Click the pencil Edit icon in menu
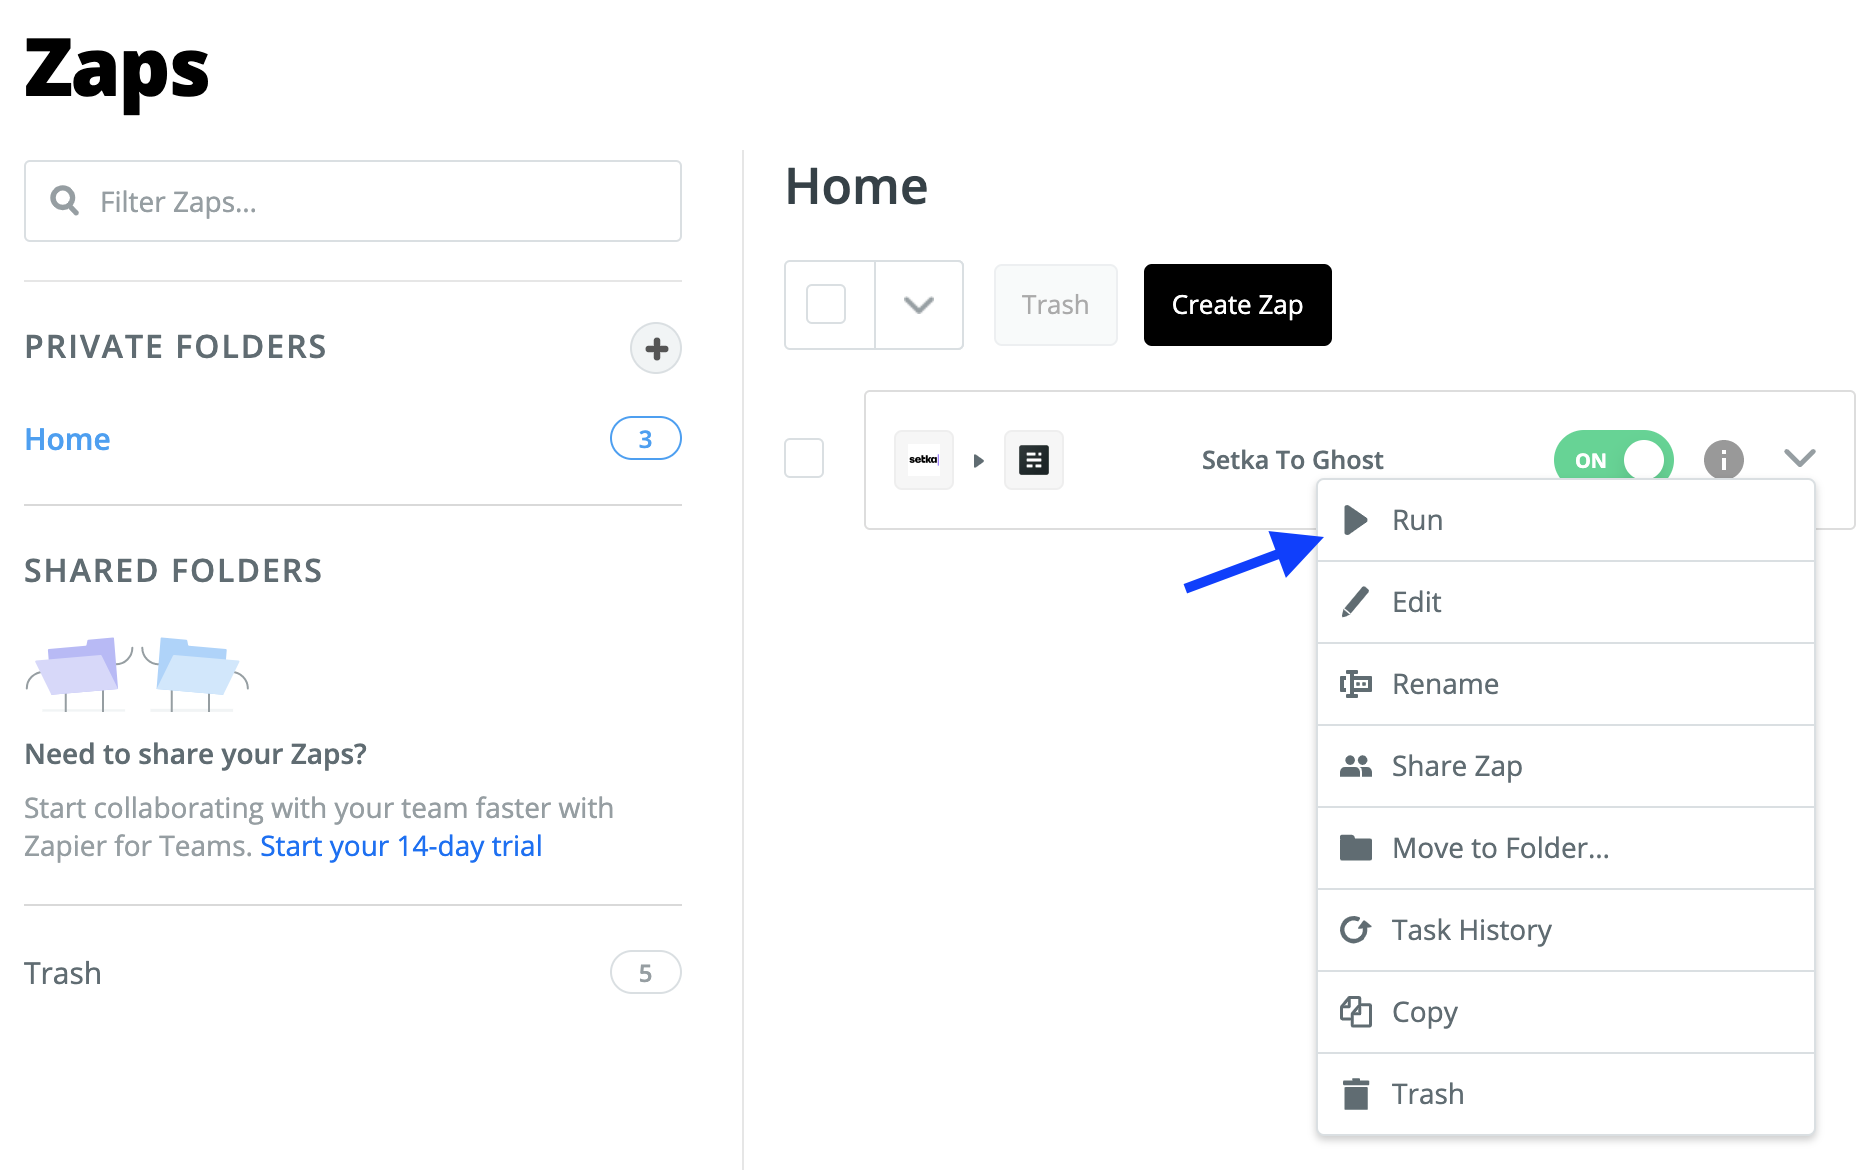The height and width of the screenshot is (1170, 1874). pyautogui.click(x=1355, y=602)
